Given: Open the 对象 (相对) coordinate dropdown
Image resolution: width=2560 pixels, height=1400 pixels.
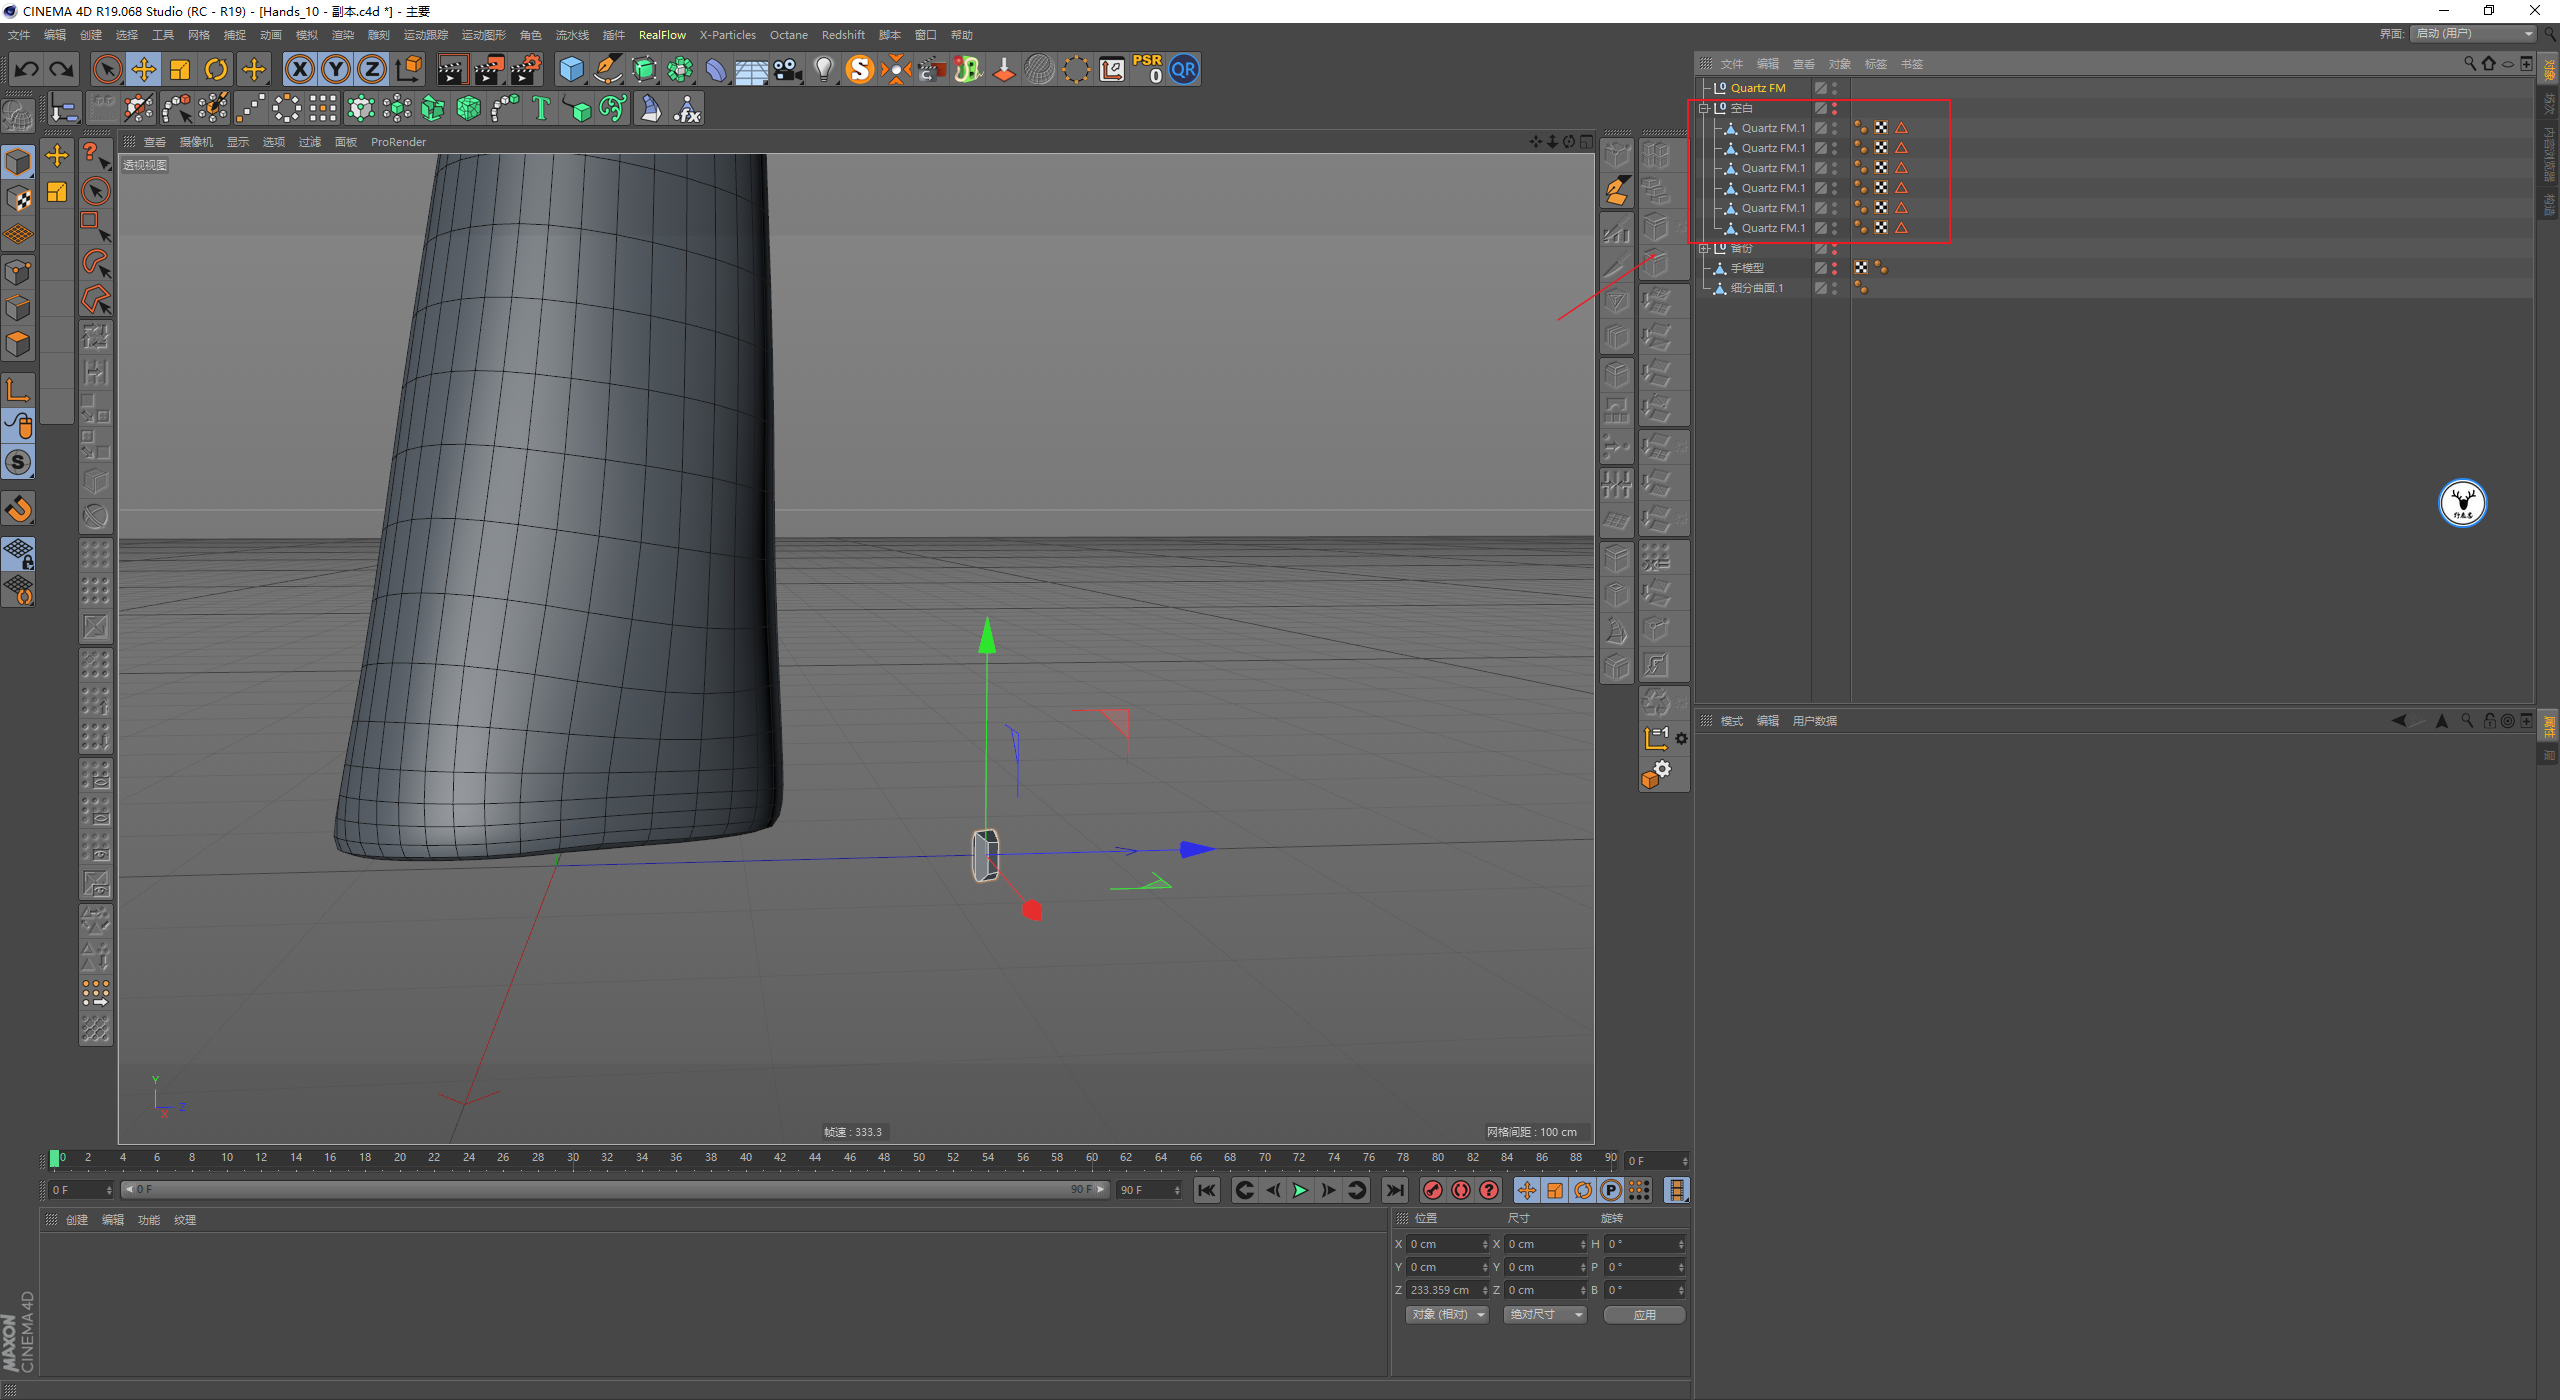Looking at the screenshot, I should (x=1447, y=1314).
